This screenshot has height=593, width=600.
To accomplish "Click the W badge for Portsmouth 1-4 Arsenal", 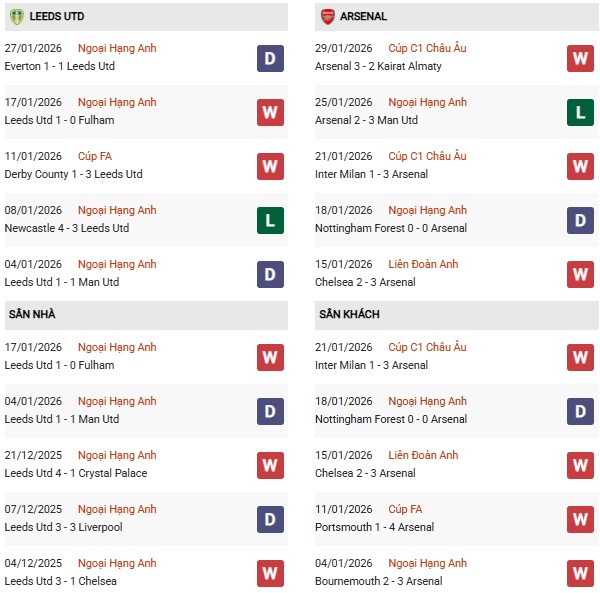I will [x=580, y=519].
